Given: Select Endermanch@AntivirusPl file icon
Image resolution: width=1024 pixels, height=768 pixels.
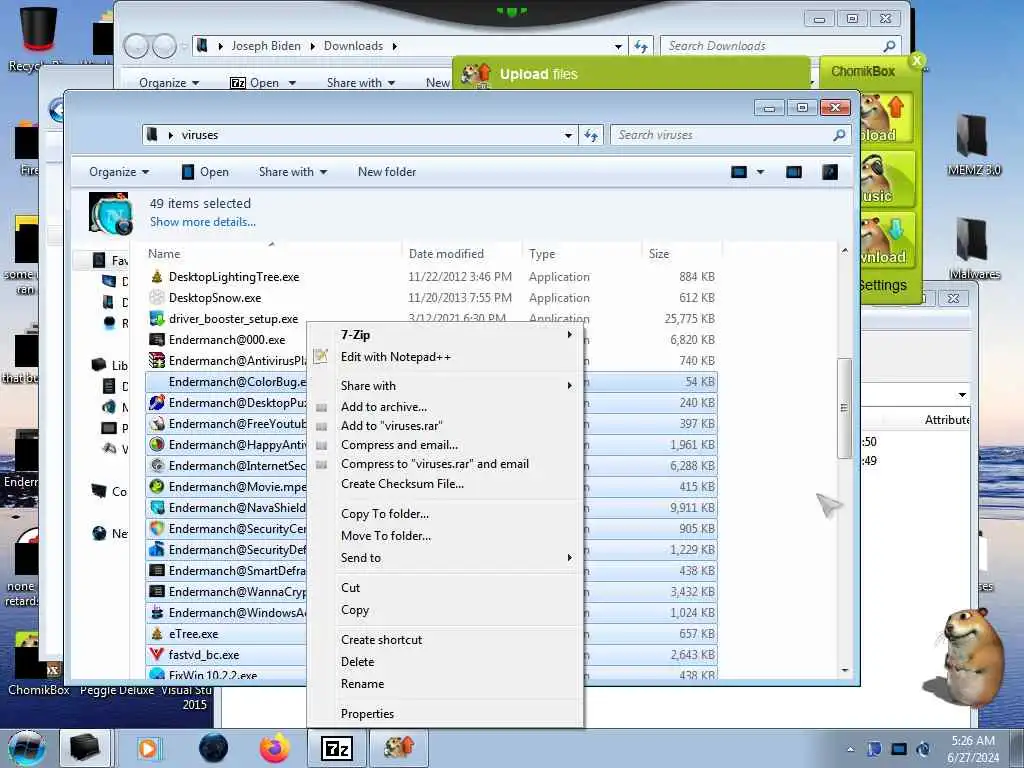Looking at the screenshot, I should point(157,360).
